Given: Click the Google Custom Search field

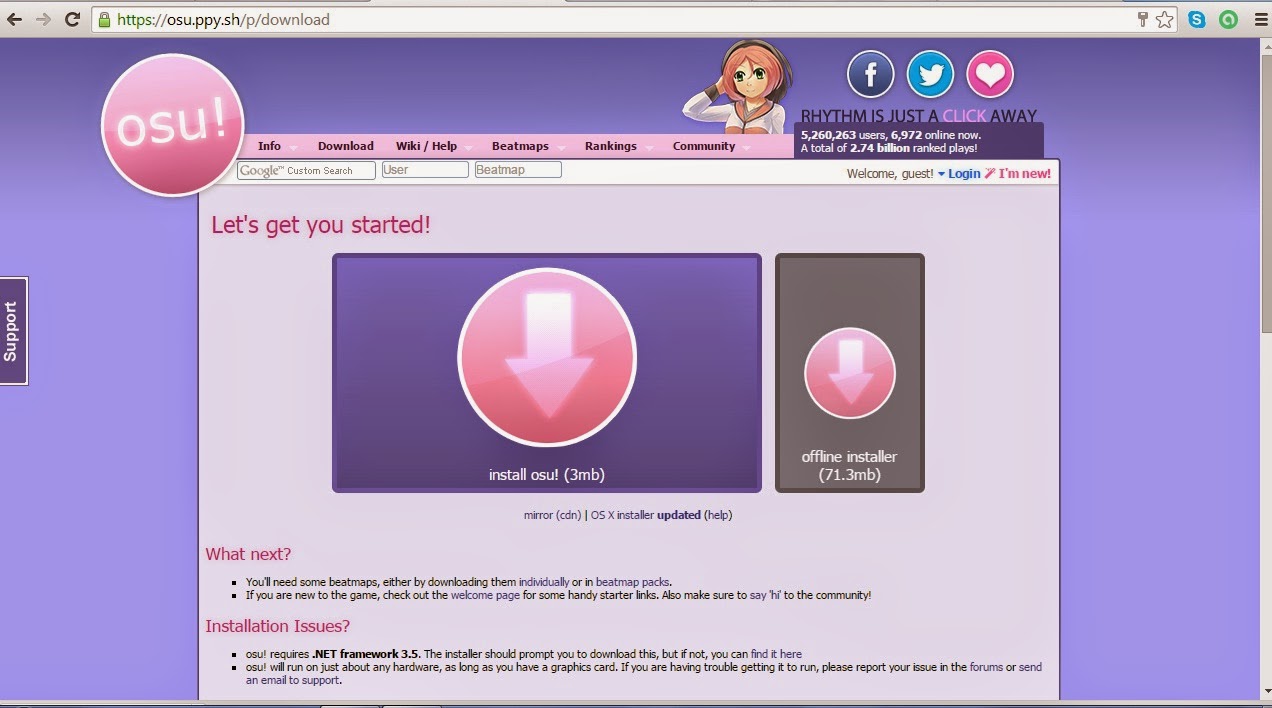Looking at the screenshot, I should [x=306, y=170].
